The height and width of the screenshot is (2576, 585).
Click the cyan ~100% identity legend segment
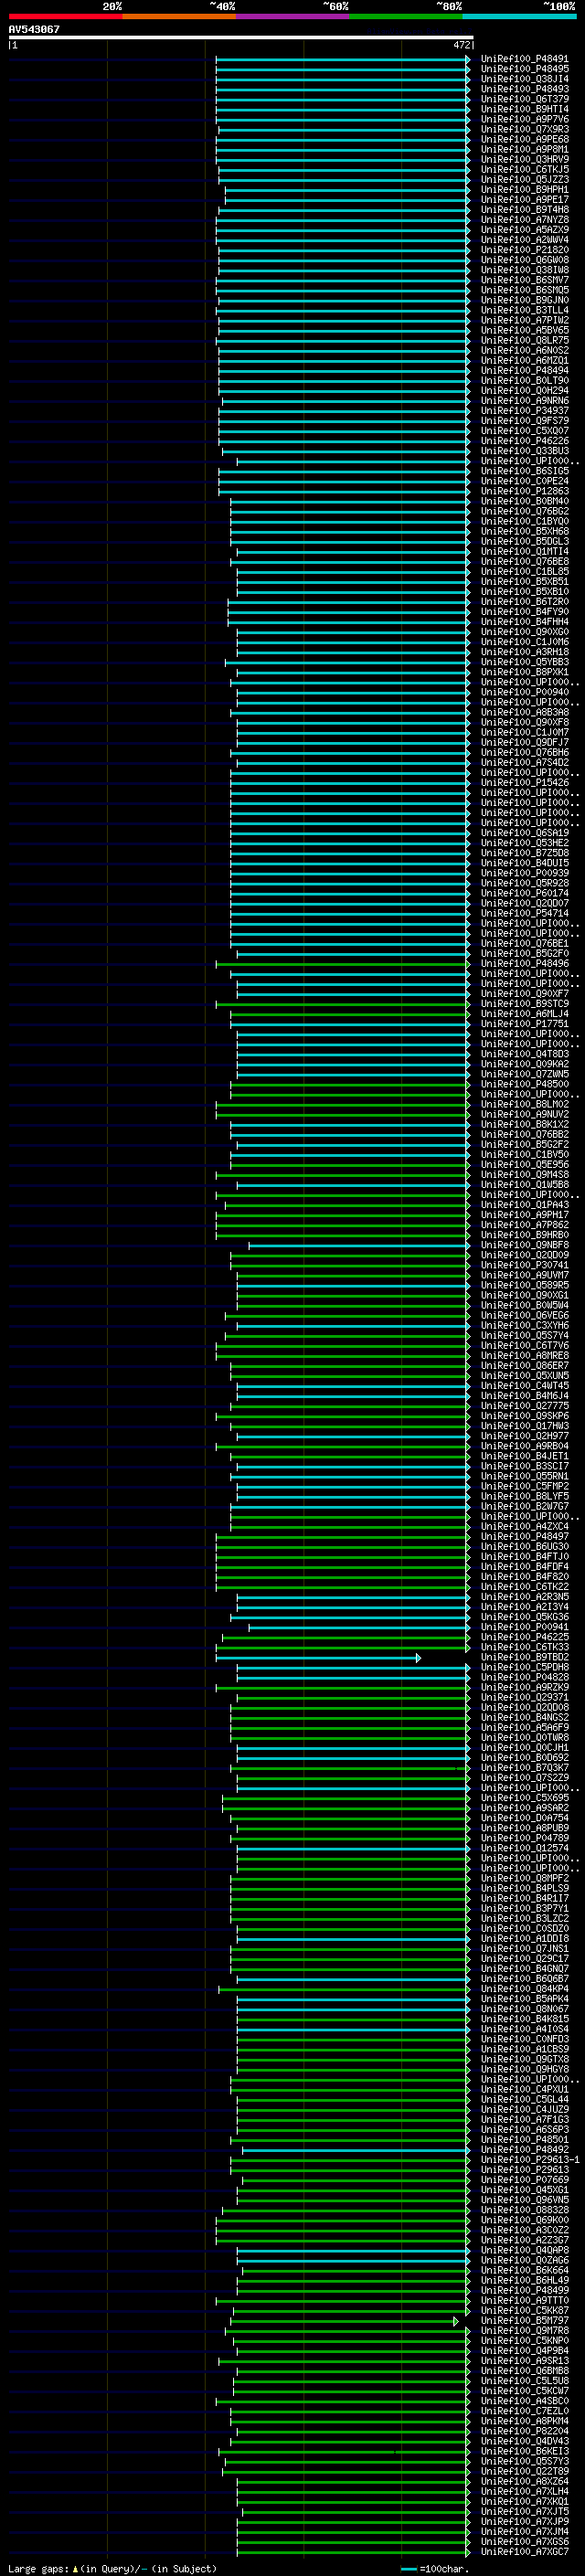point(520,16)
